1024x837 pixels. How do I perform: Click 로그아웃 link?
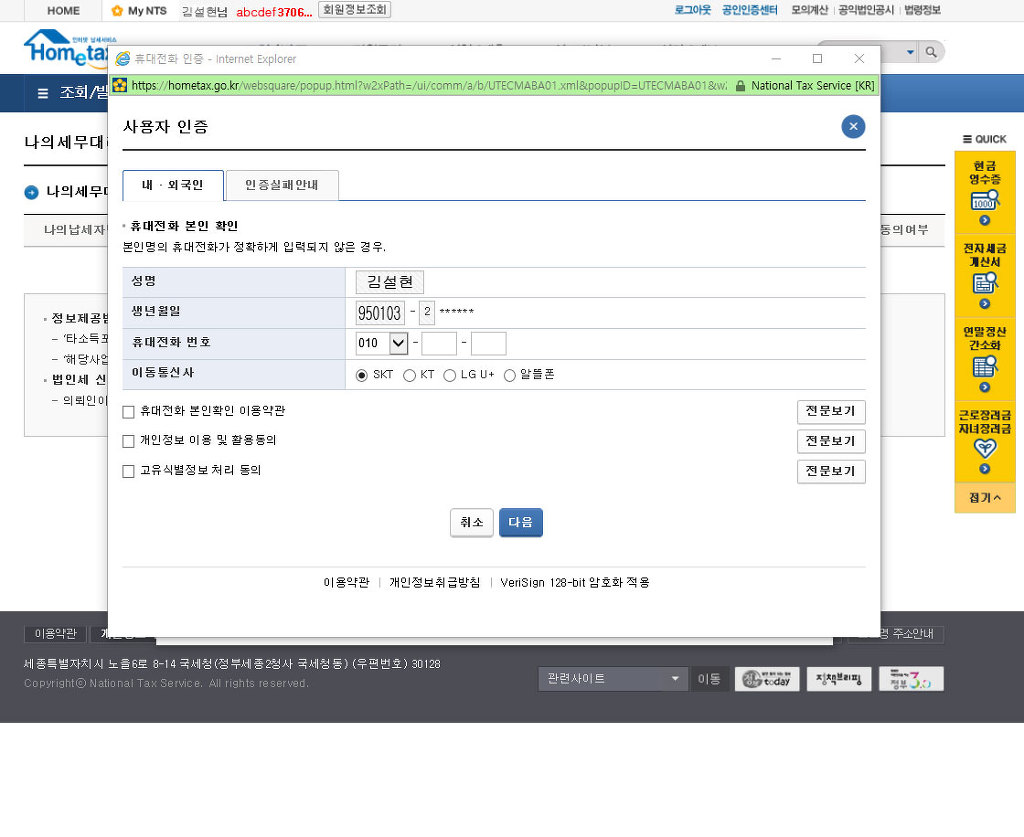click(692, 10)
